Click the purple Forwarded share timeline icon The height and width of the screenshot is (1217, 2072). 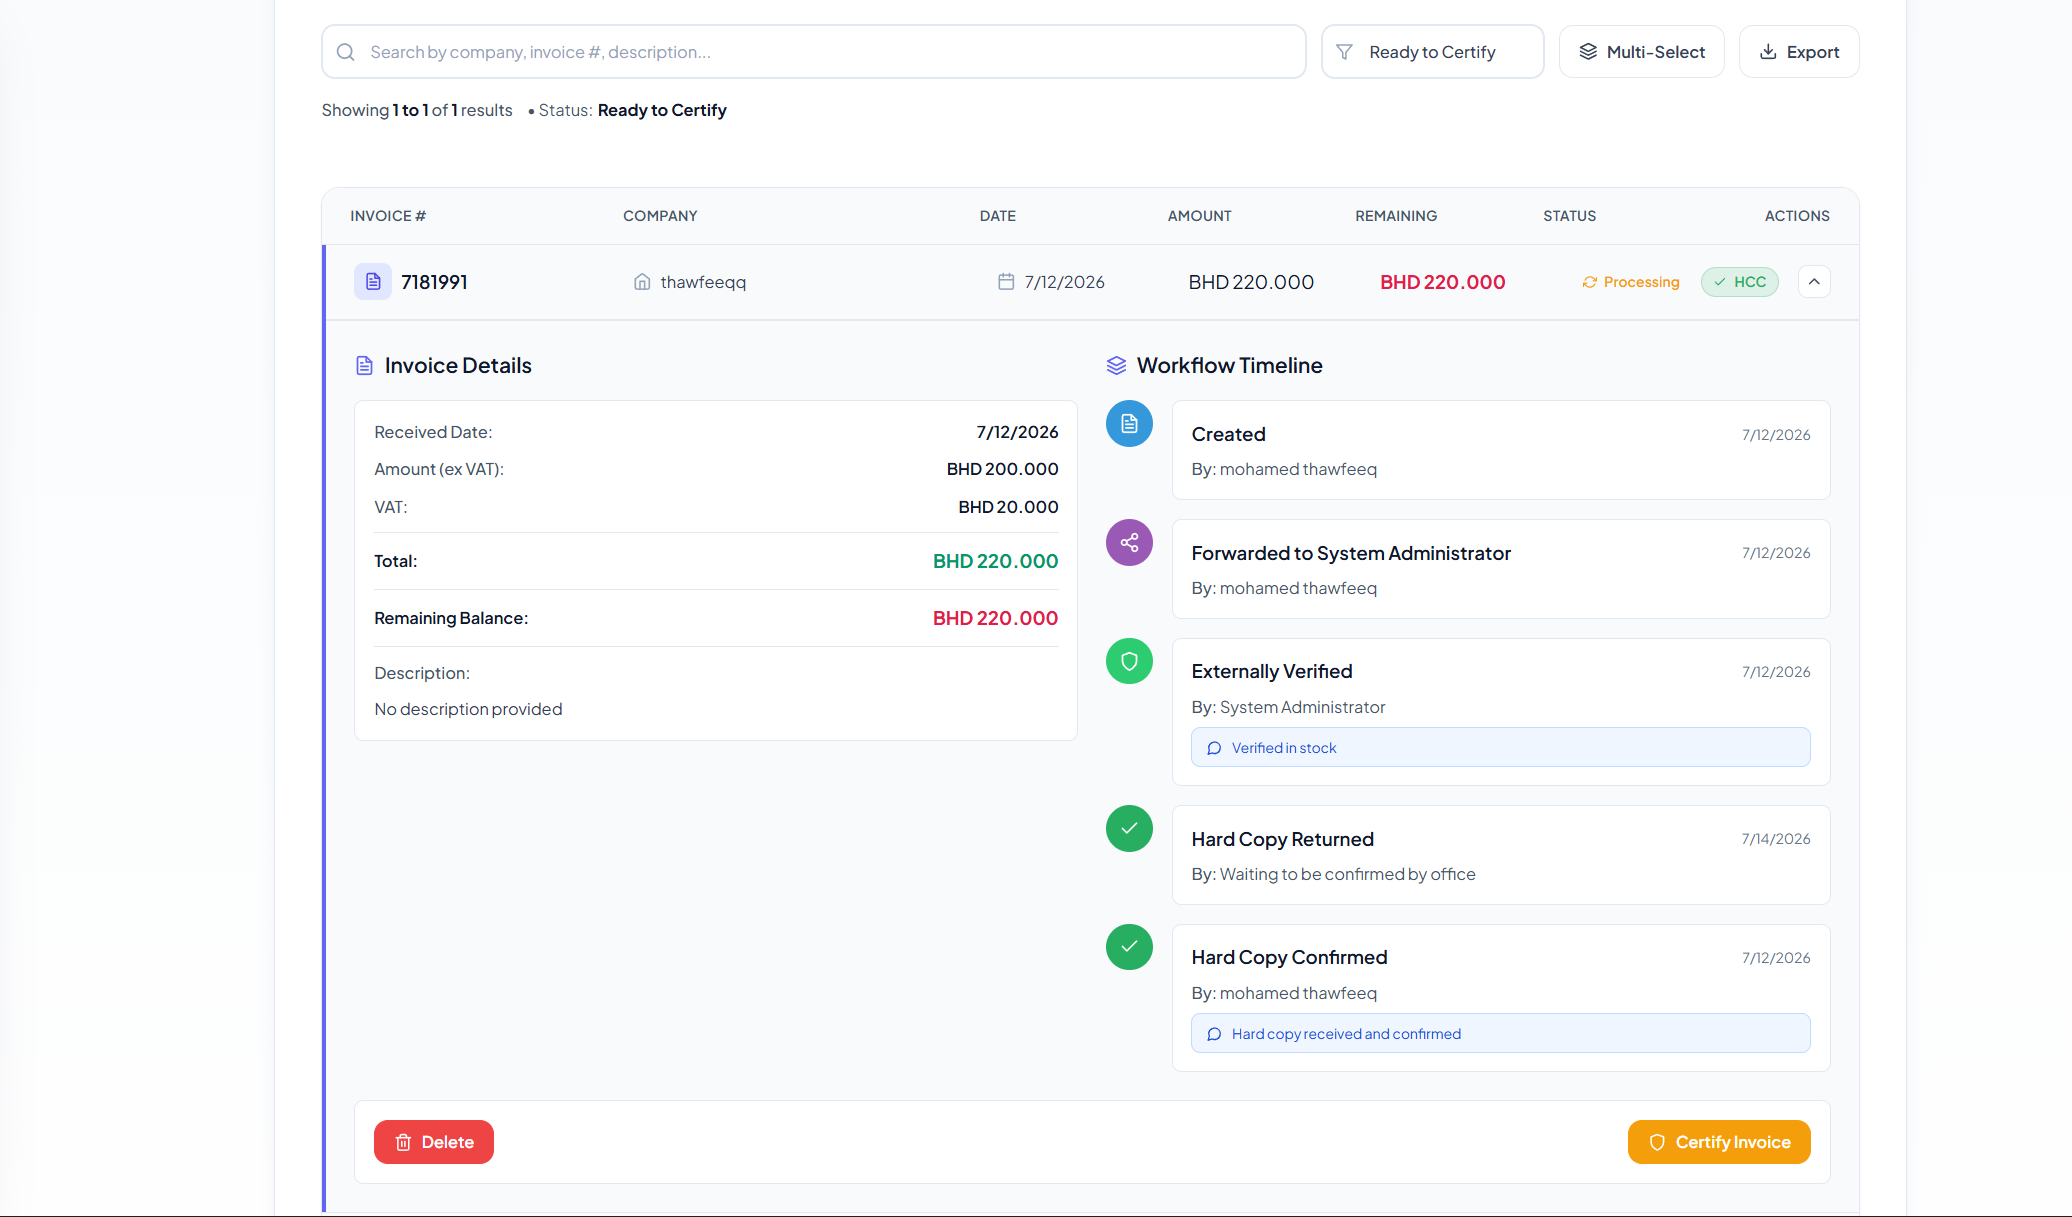pyautogui.click(x=1129, y=543)
